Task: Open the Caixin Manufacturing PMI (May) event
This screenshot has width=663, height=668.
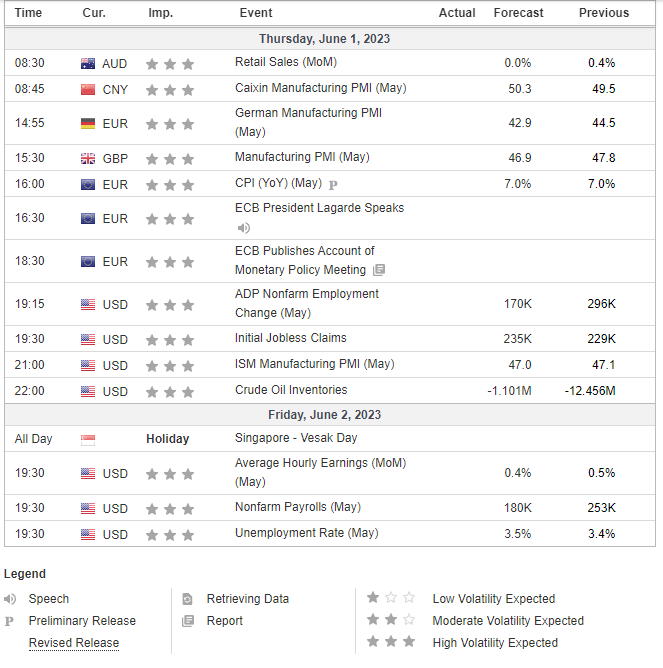Action: pos(318,89)
